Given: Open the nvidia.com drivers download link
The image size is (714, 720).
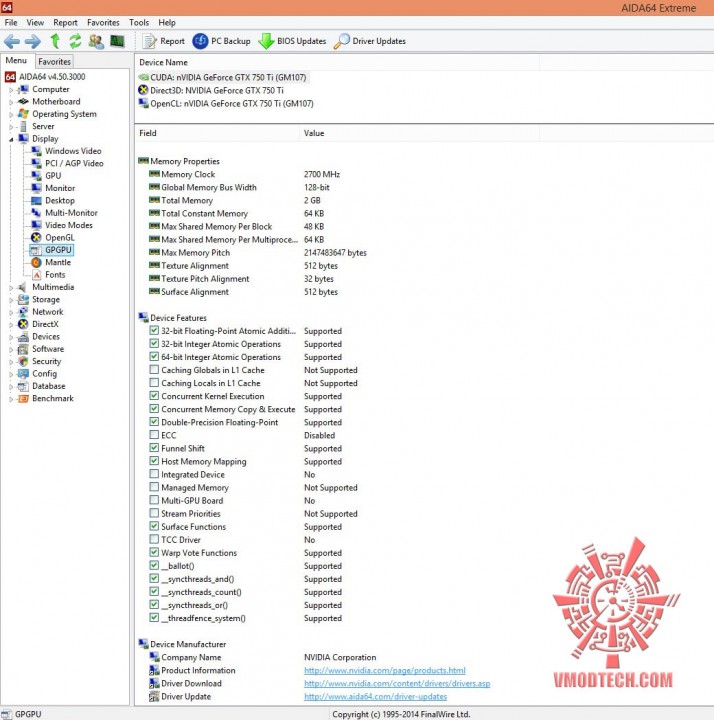Looking at the screenshot, I should pyautogui.click(x=397, y=683).
